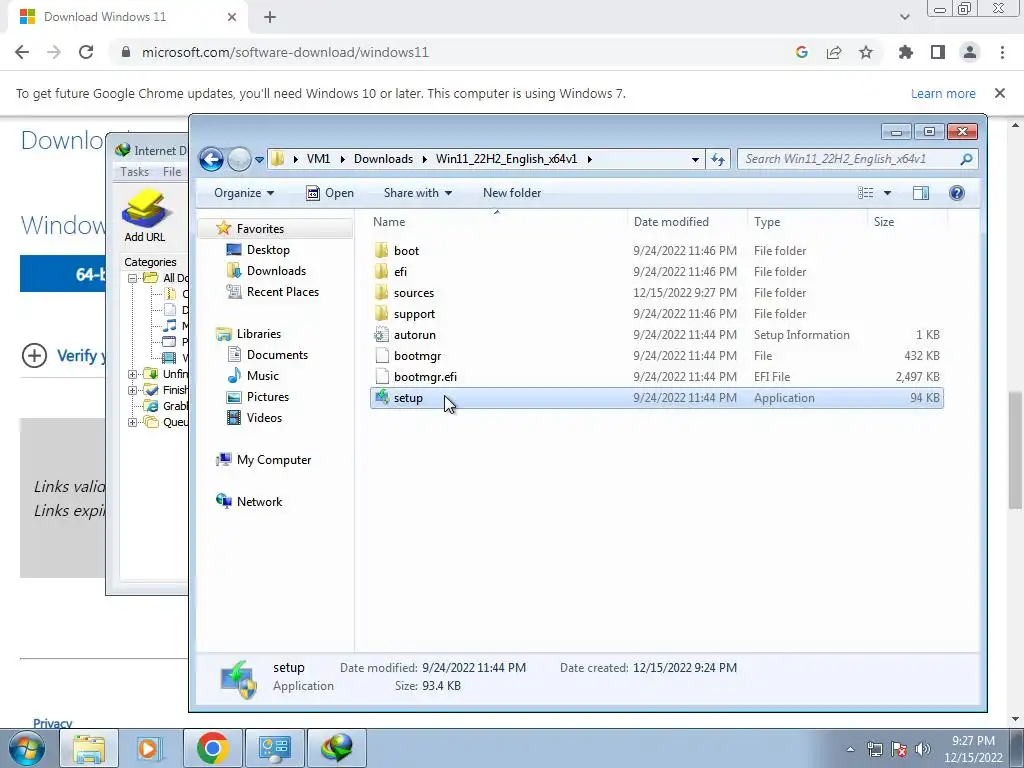Viewport: 1024px width, 768px height.
Task: Open Chrome extensions puzzle icon
Action: [x=905, y=52]
